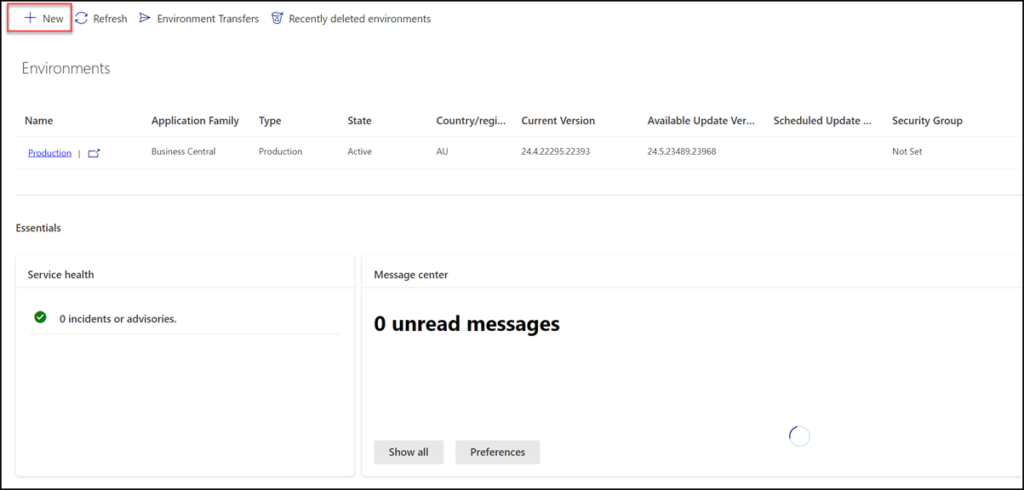Sort by Scheduled Update column header
This screenshot has width=1024, height=490.
coord(822,121)
